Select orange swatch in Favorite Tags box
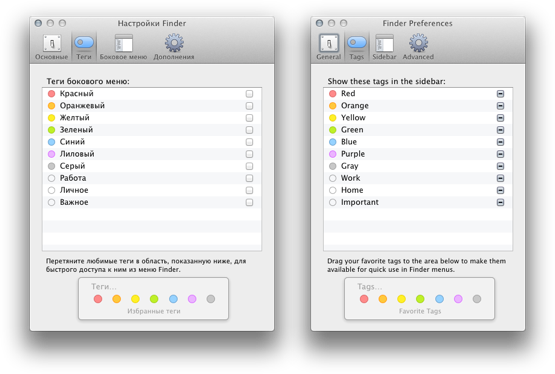 pyautogui.click(x=383, y=299)
